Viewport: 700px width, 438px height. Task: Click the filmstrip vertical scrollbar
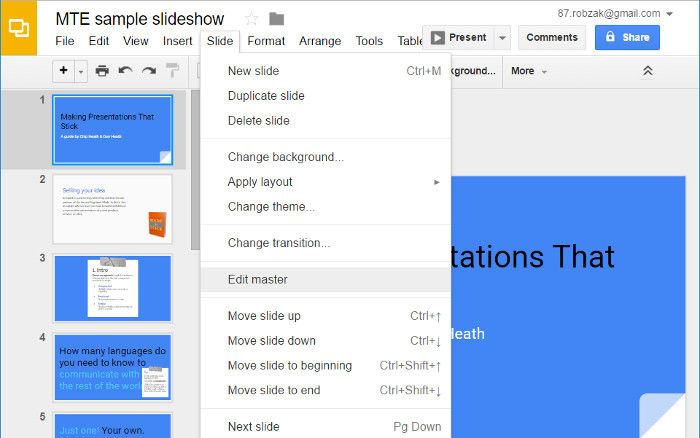pos(195,170)
